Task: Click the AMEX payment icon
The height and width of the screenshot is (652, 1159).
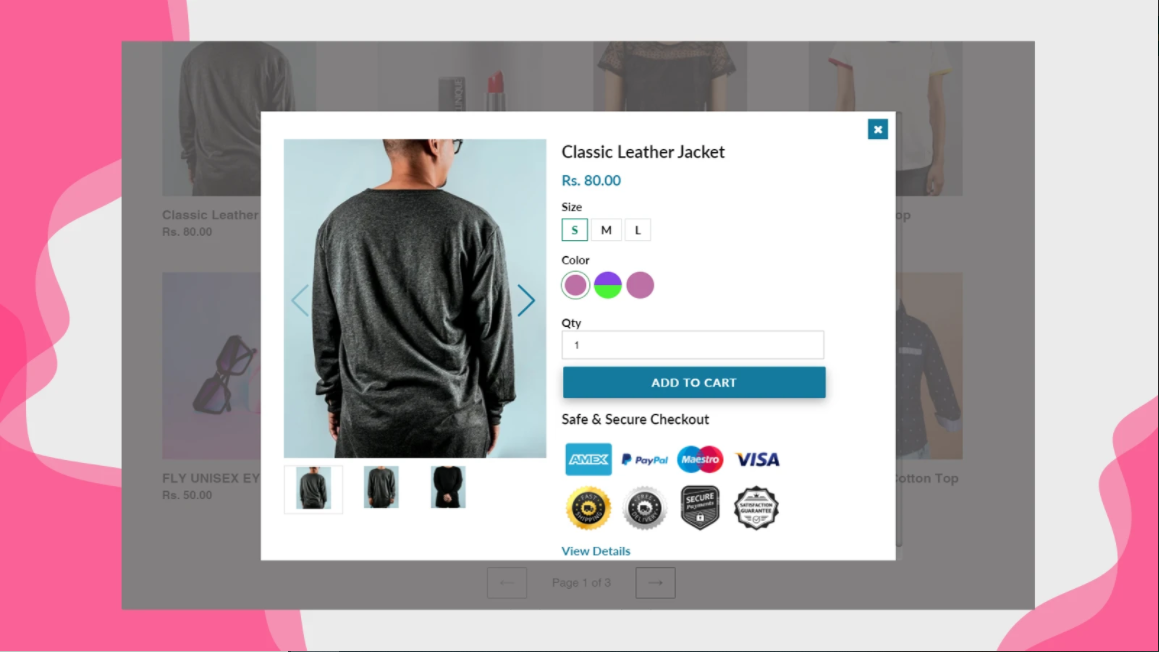Action: [588, 459]
